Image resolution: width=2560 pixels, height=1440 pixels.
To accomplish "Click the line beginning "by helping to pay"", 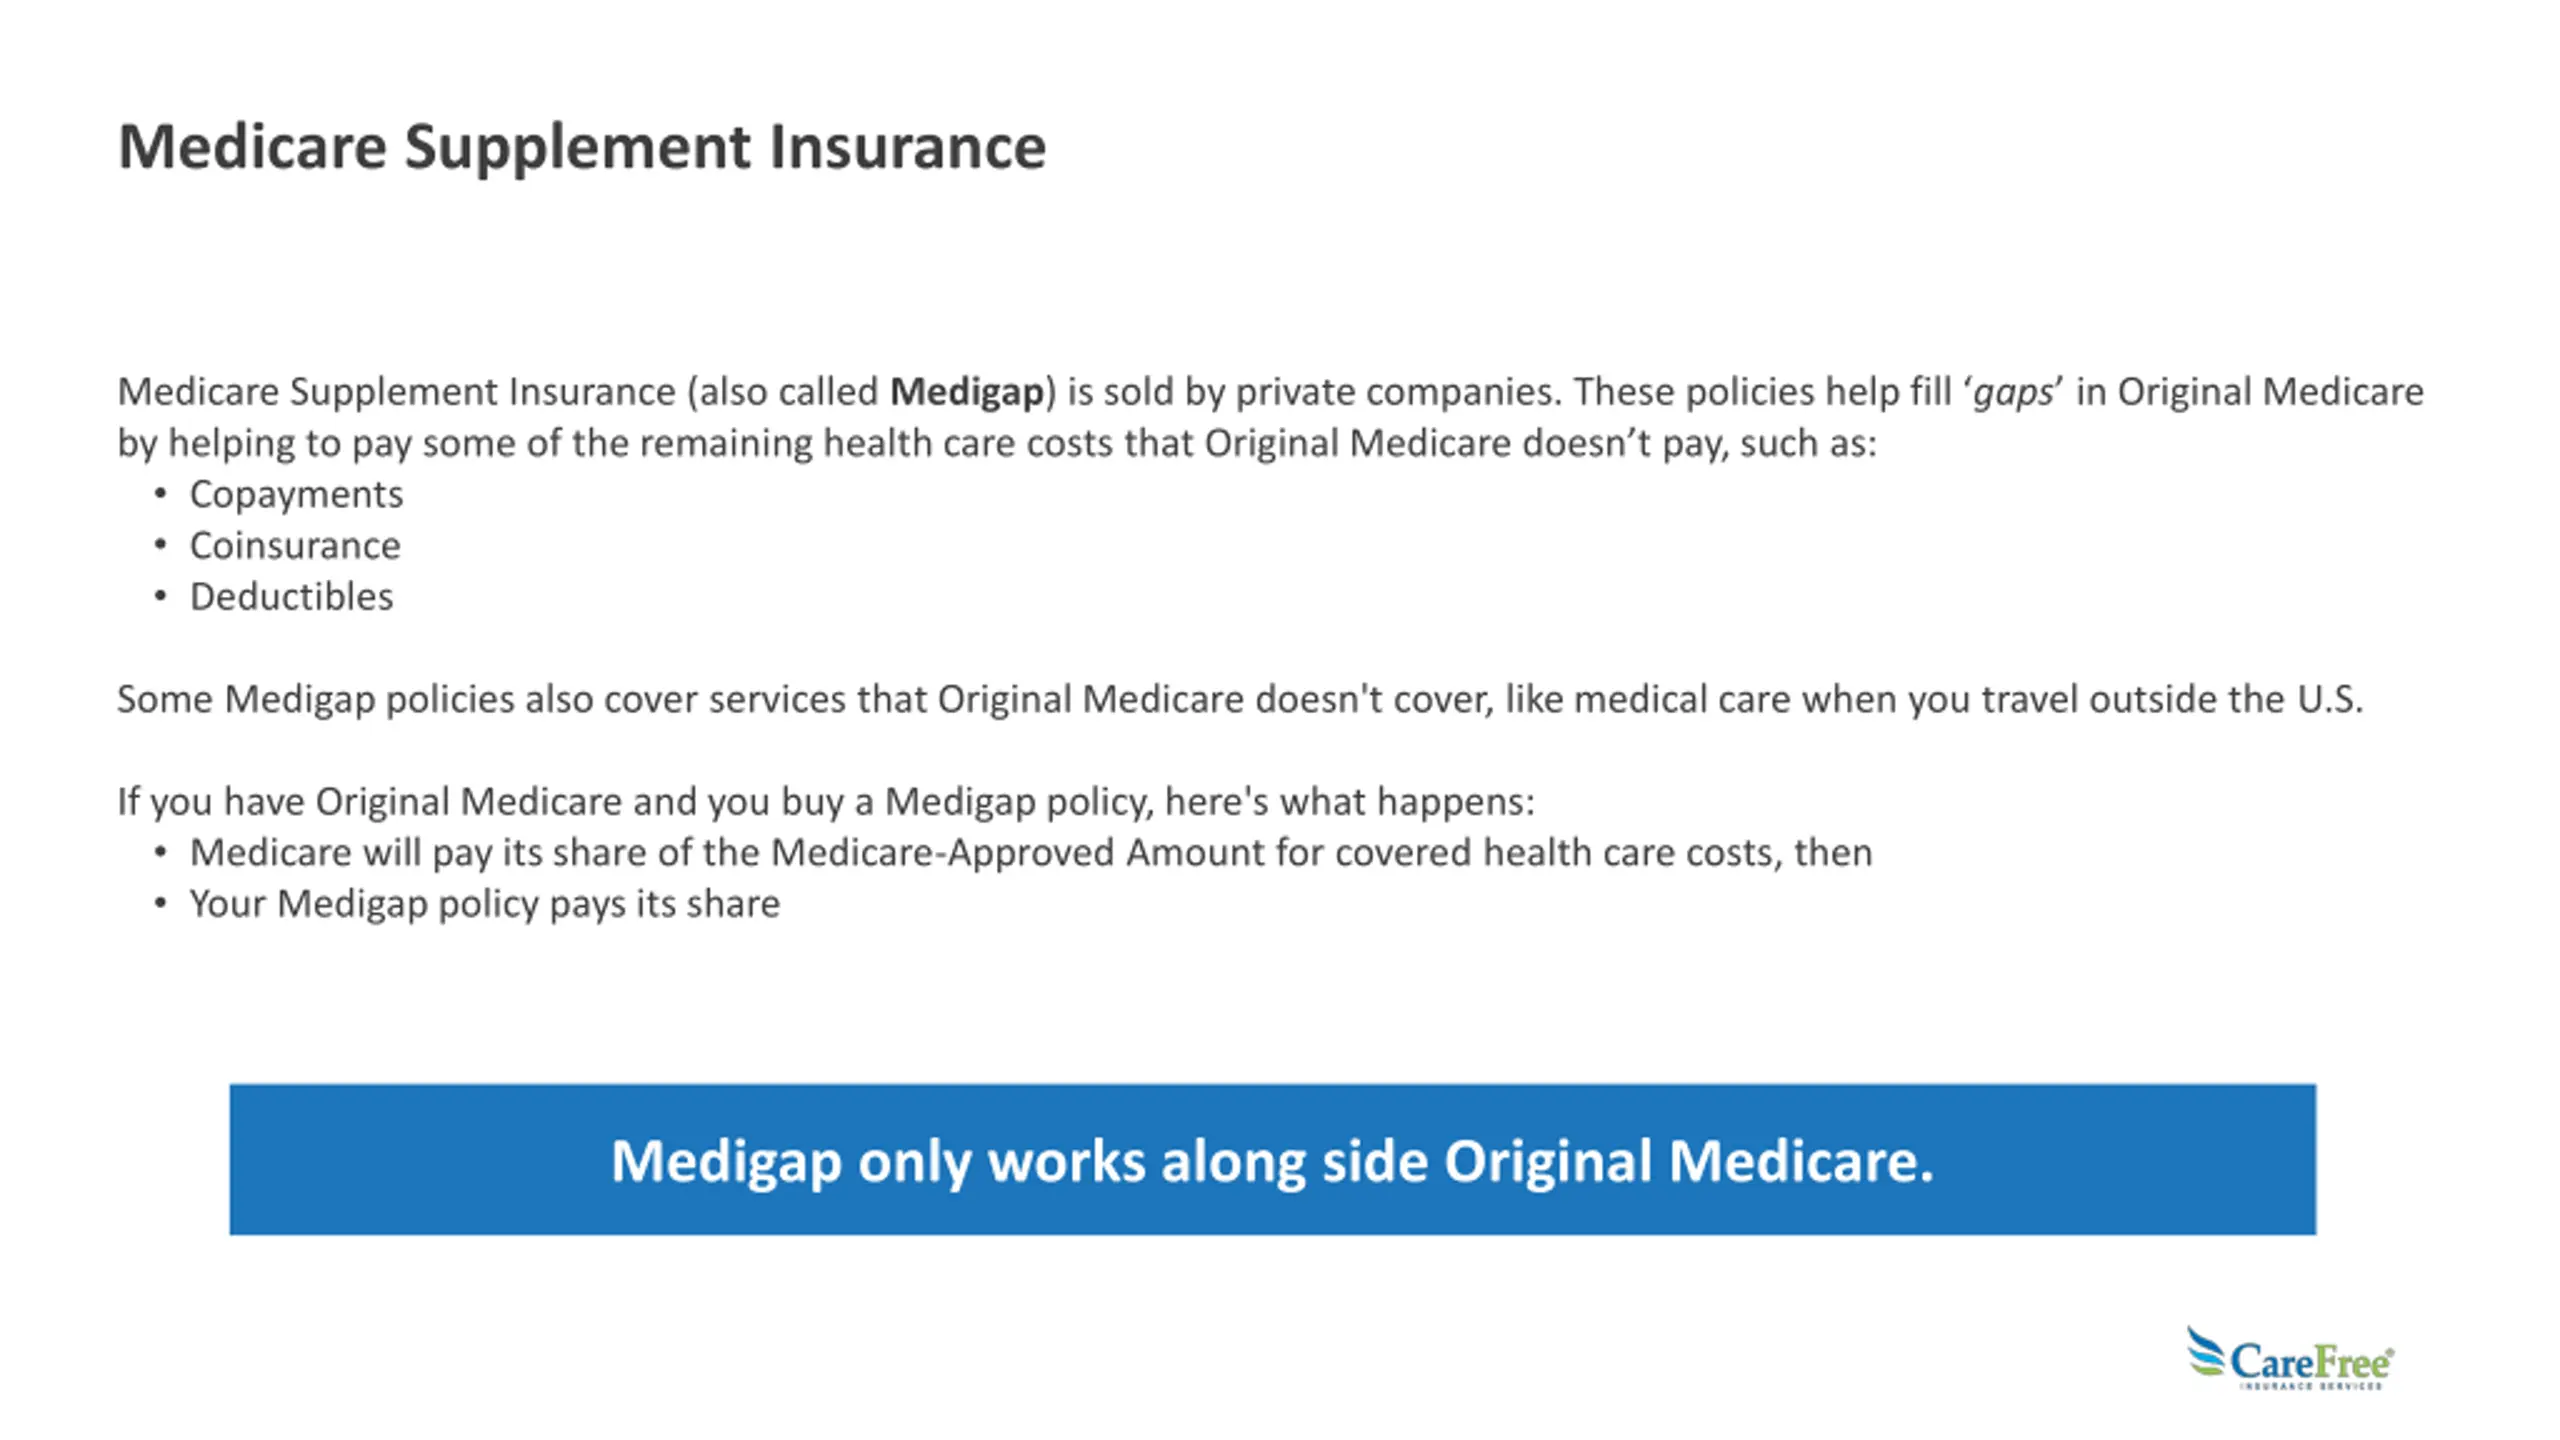I will coord(997,443).
